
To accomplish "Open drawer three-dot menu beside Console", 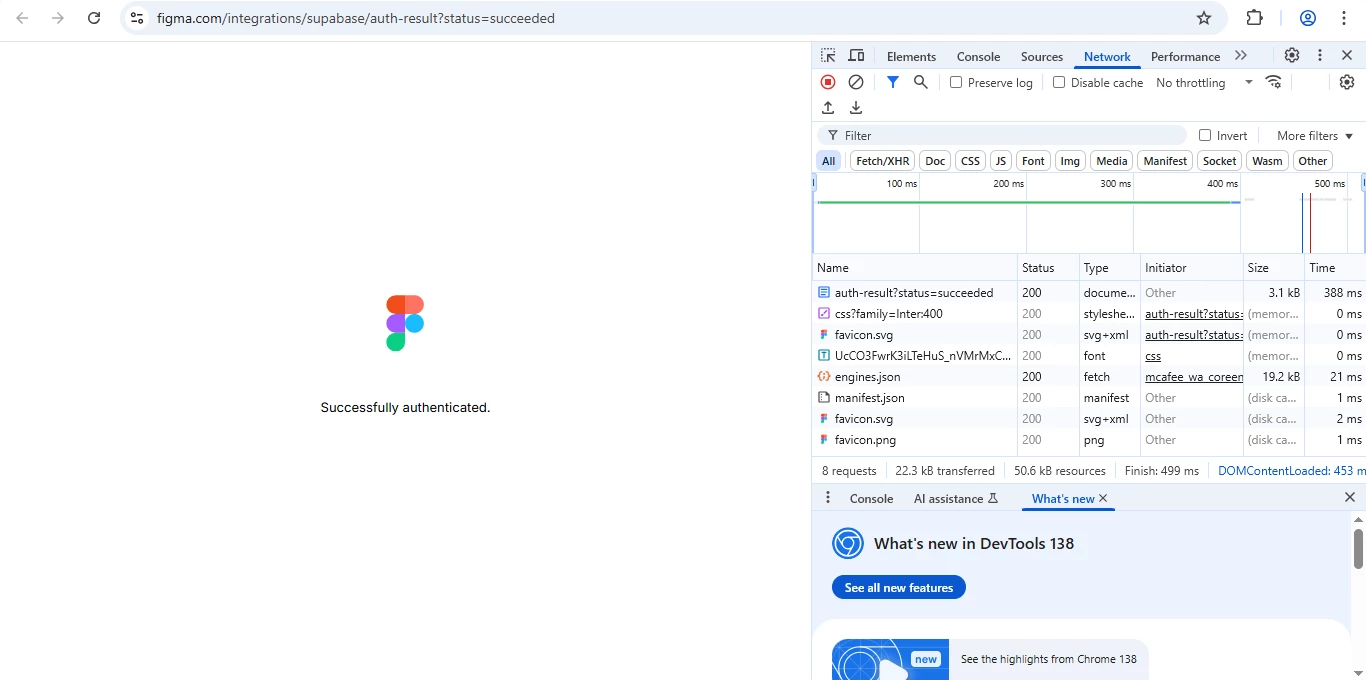I will [x=827, y=498].
